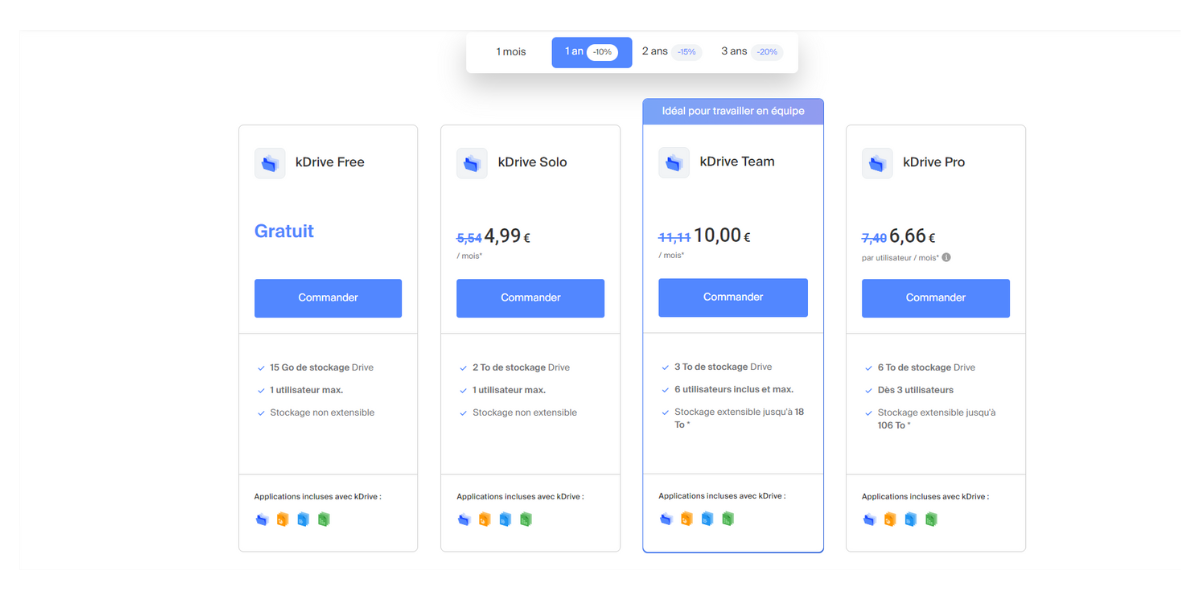Click "par utilisateur / mois*" in kDrive Pro

[x=899, y=257]
